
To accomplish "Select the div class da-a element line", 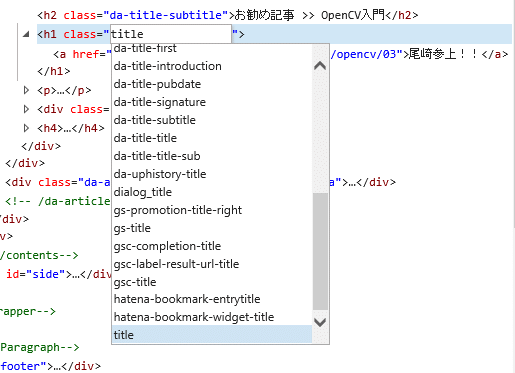I will click(x=58, y=182).
